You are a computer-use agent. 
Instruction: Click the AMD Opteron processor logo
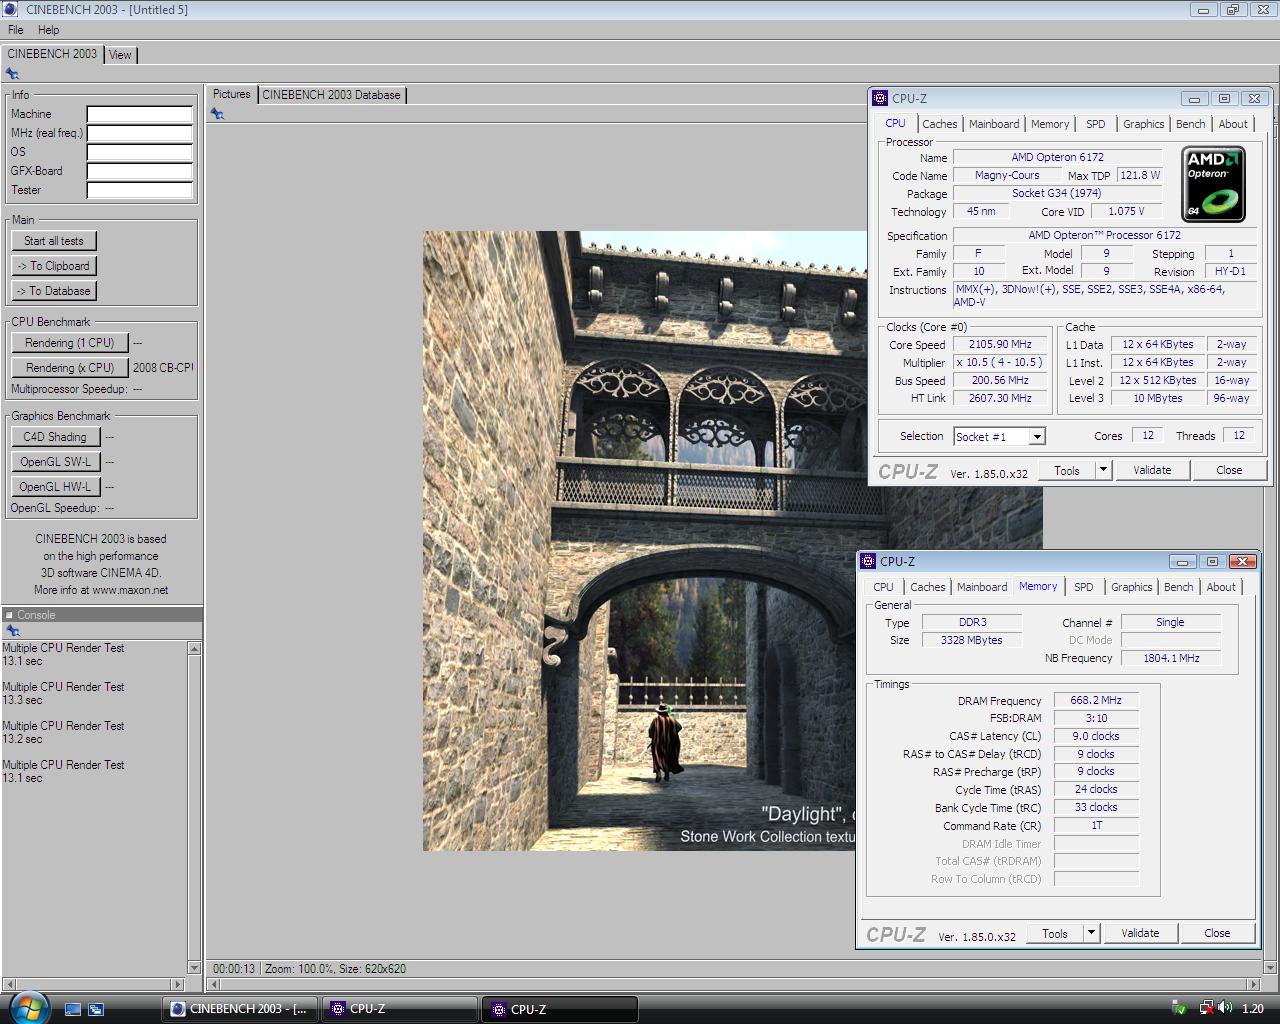tap(1214, 184)
